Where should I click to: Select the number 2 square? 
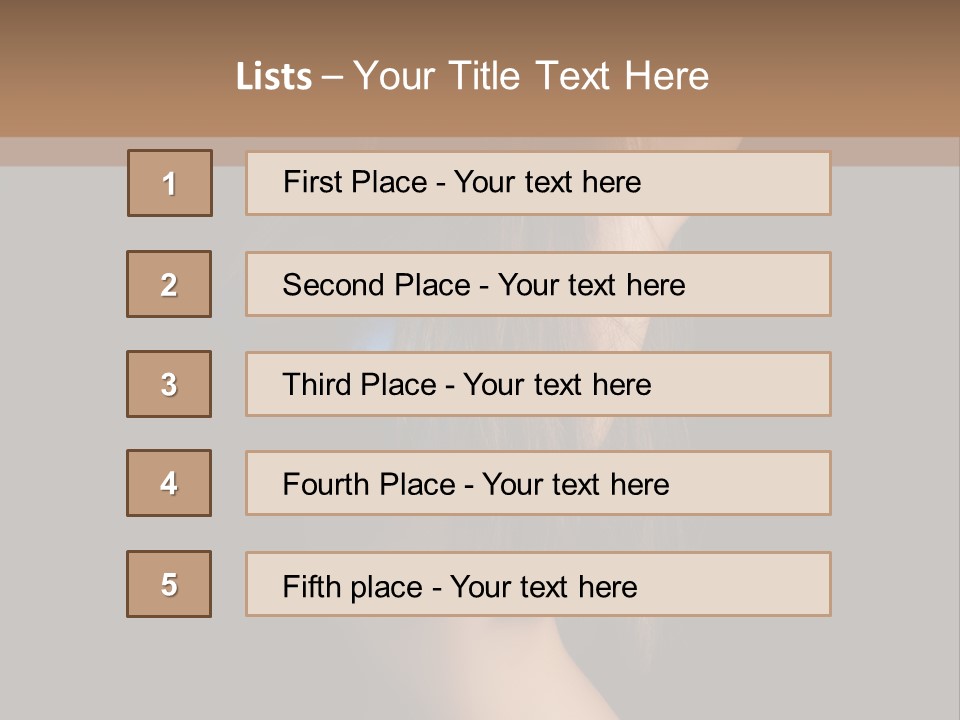[x=169, y=284]
